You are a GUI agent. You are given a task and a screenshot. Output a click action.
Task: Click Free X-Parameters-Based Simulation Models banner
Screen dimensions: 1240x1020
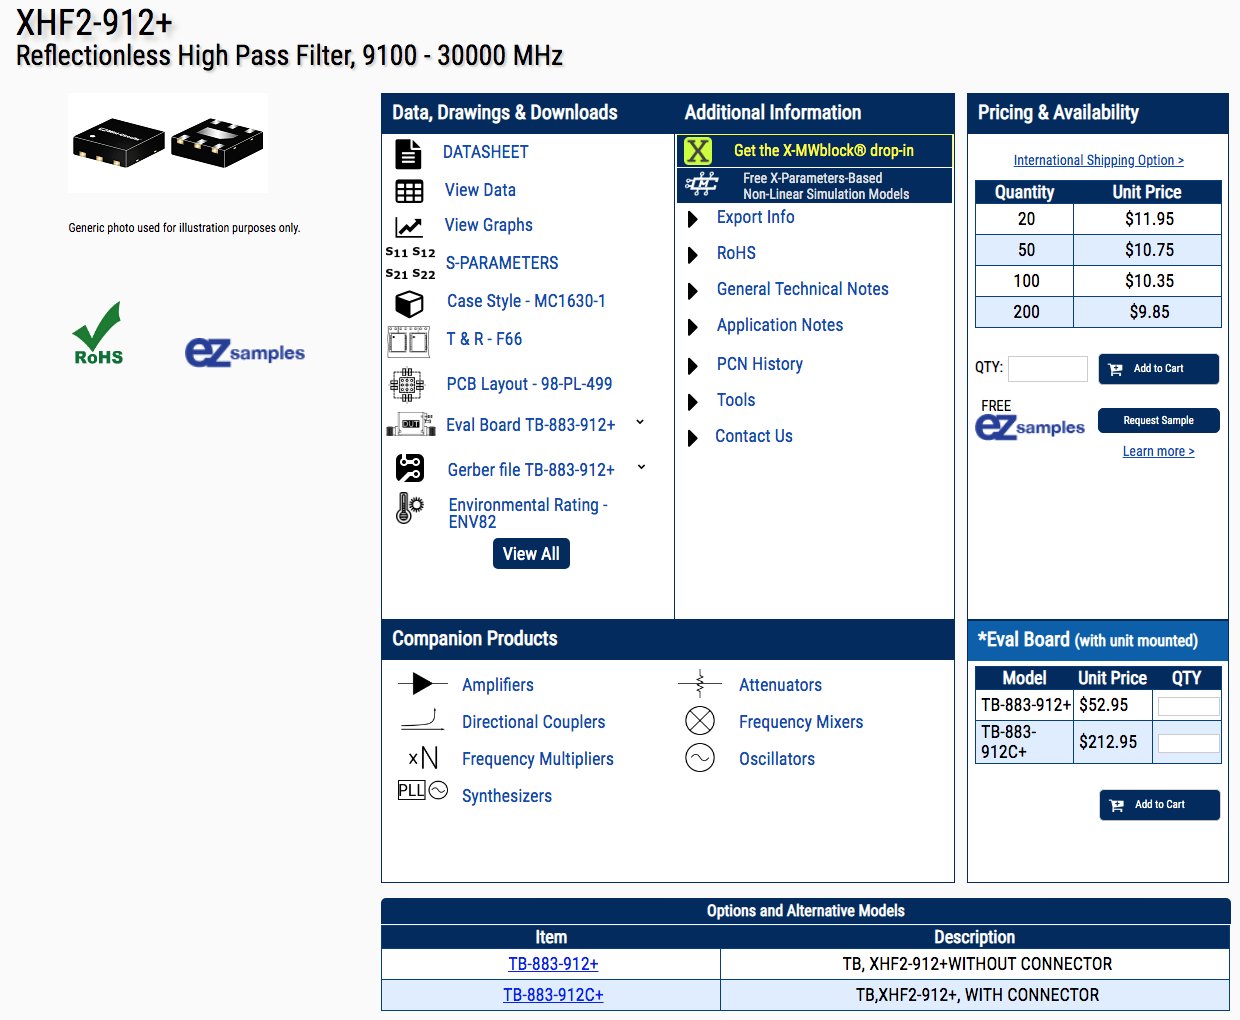tap(815, 186)
